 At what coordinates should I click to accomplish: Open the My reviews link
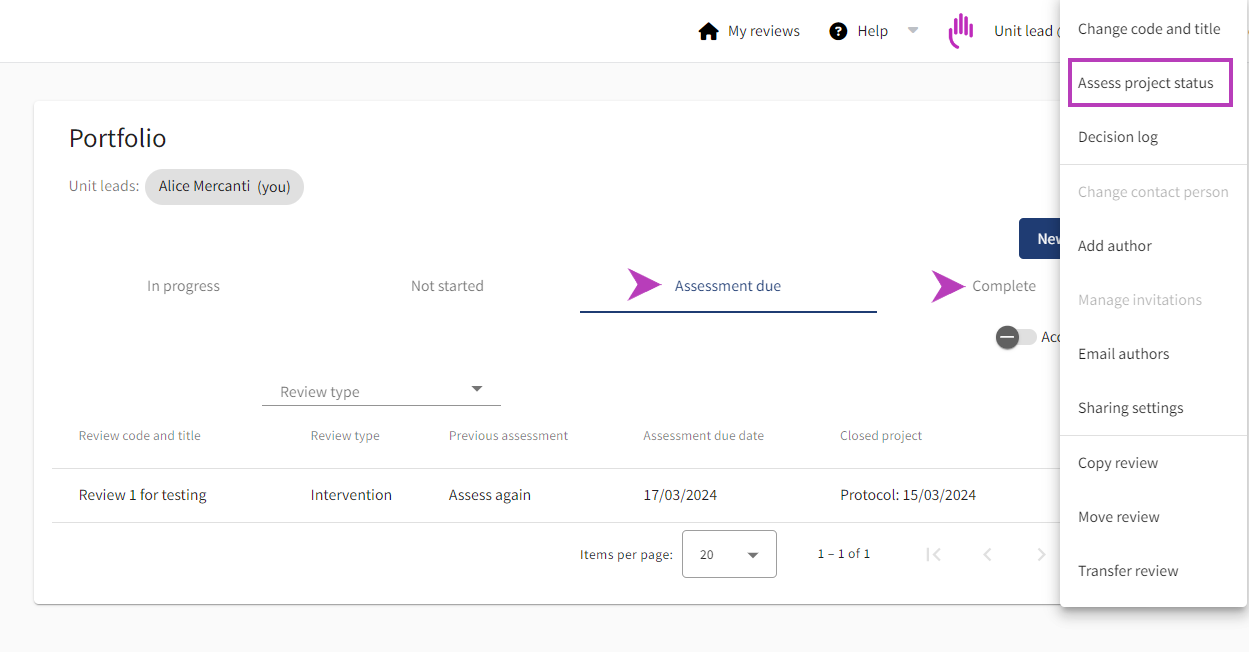(x=763, y=31)
